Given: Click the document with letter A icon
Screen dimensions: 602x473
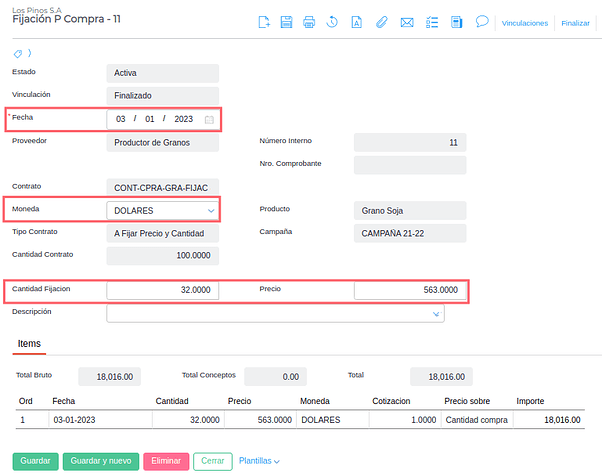Looking at the screenshot, I should (357, 22).
